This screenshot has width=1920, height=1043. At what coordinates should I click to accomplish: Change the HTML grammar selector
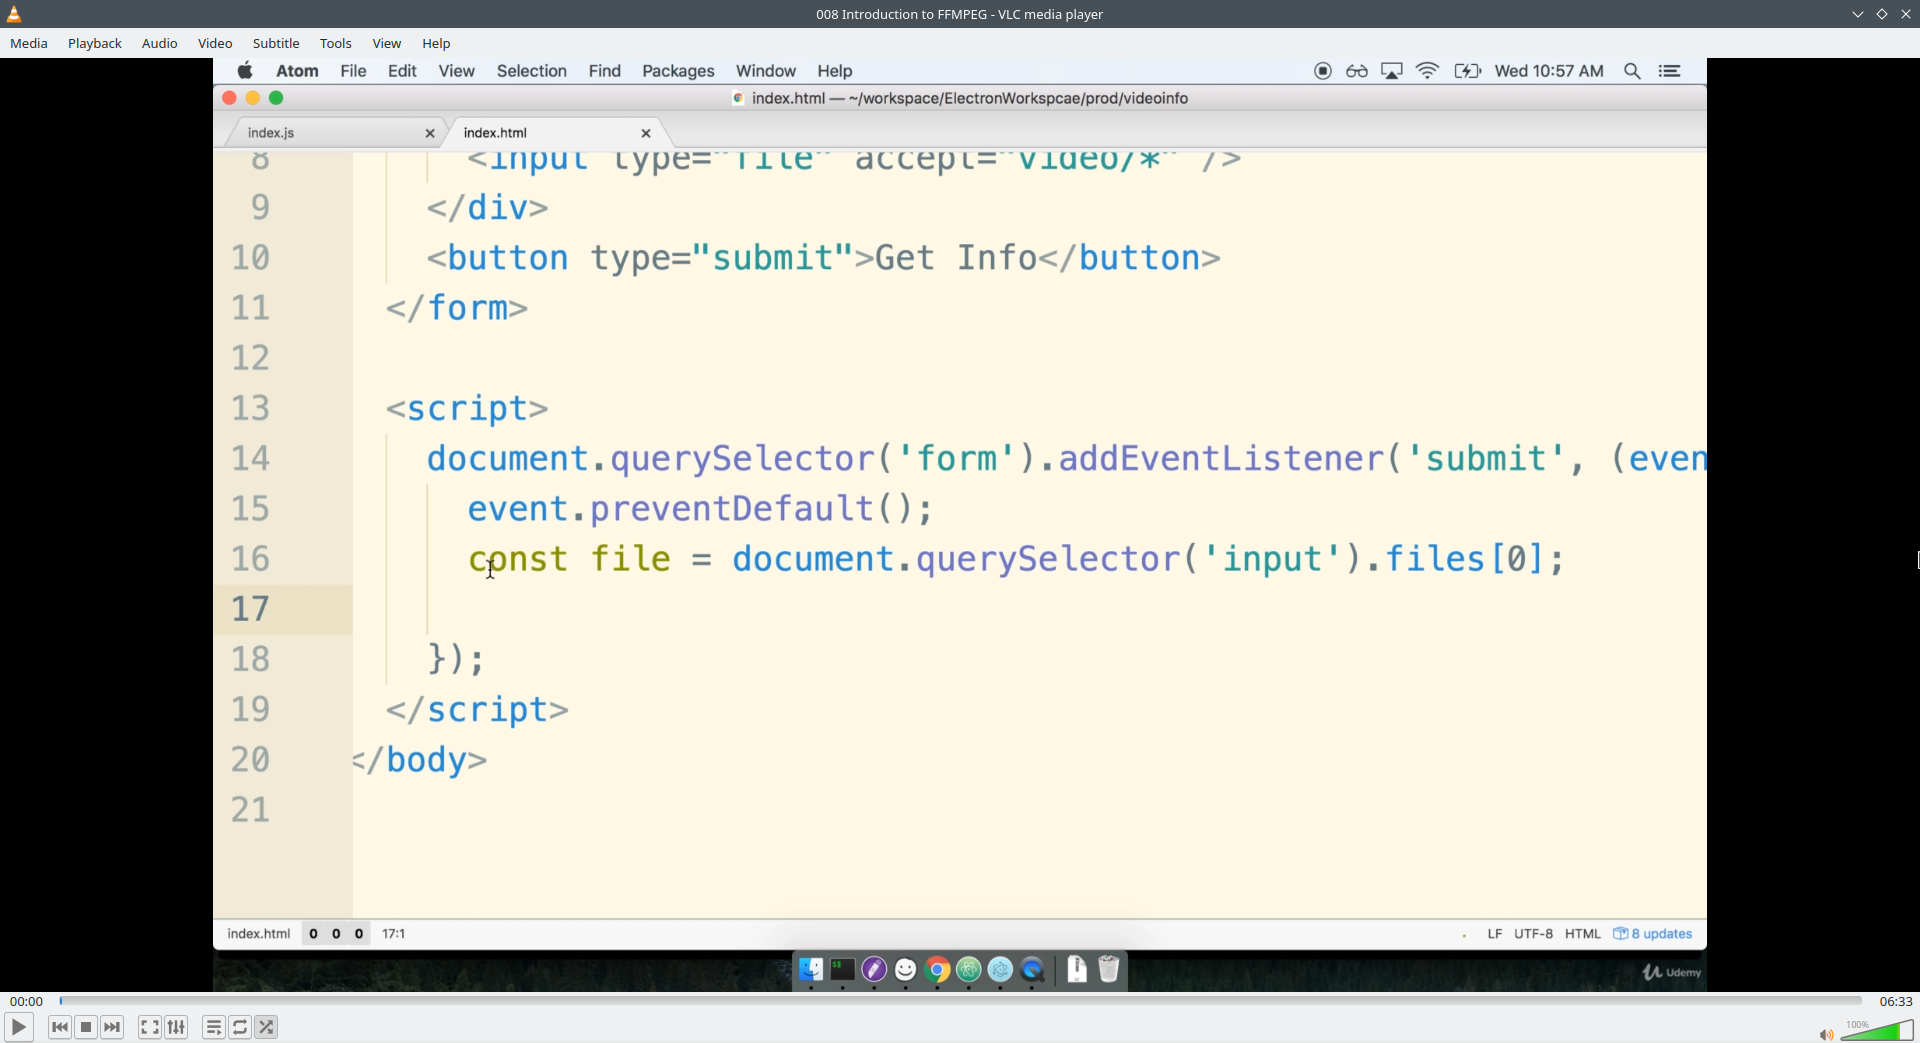(x=1583, y=934)
